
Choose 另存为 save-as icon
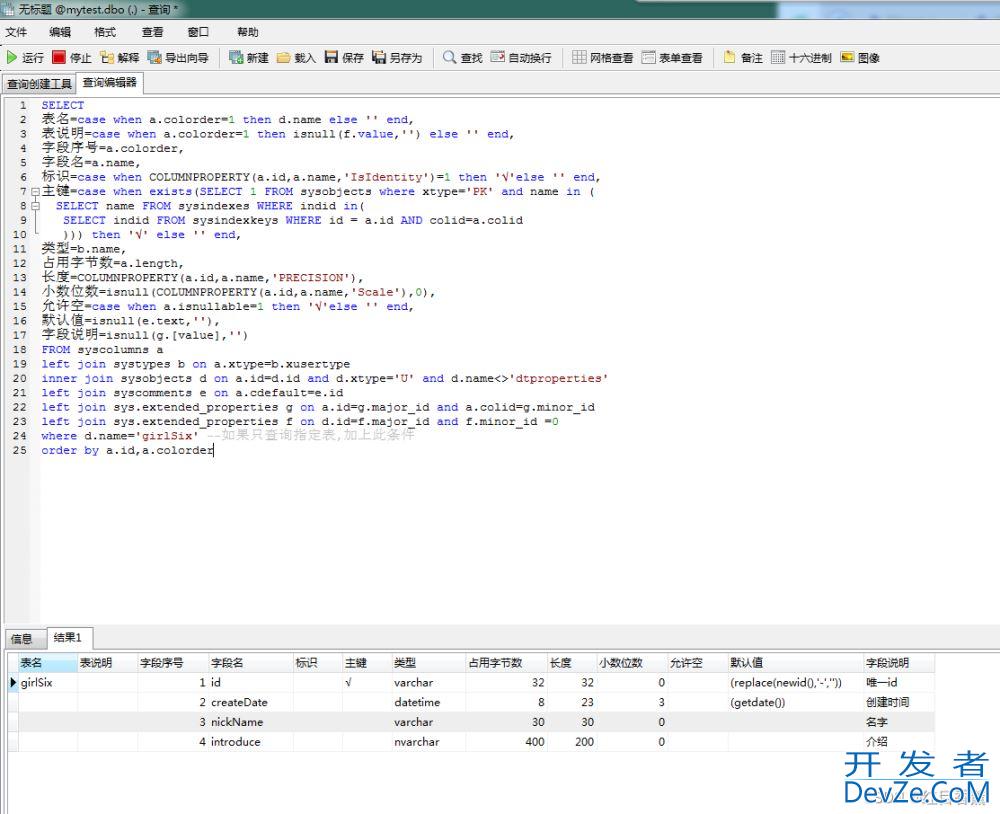pos(379,57)
